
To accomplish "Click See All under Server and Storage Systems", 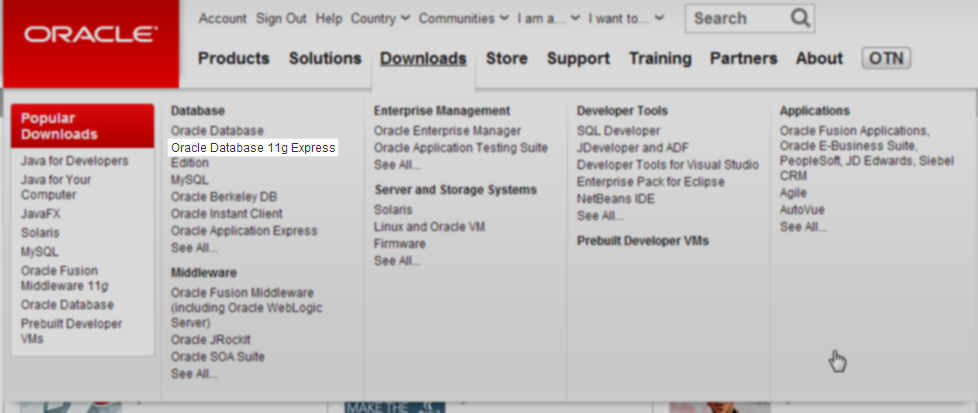I will pyautogui.click(x=397, y=260).
